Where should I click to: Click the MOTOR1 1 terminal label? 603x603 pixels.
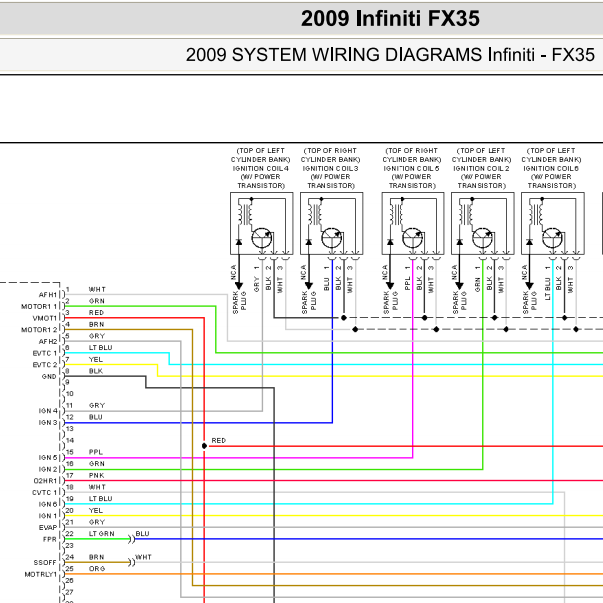point(39,306)
